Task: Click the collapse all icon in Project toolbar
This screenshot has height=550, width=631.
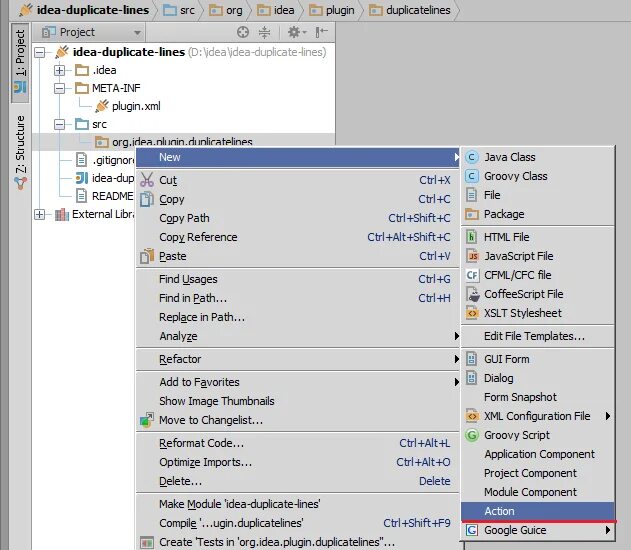Action: point(264,32)
